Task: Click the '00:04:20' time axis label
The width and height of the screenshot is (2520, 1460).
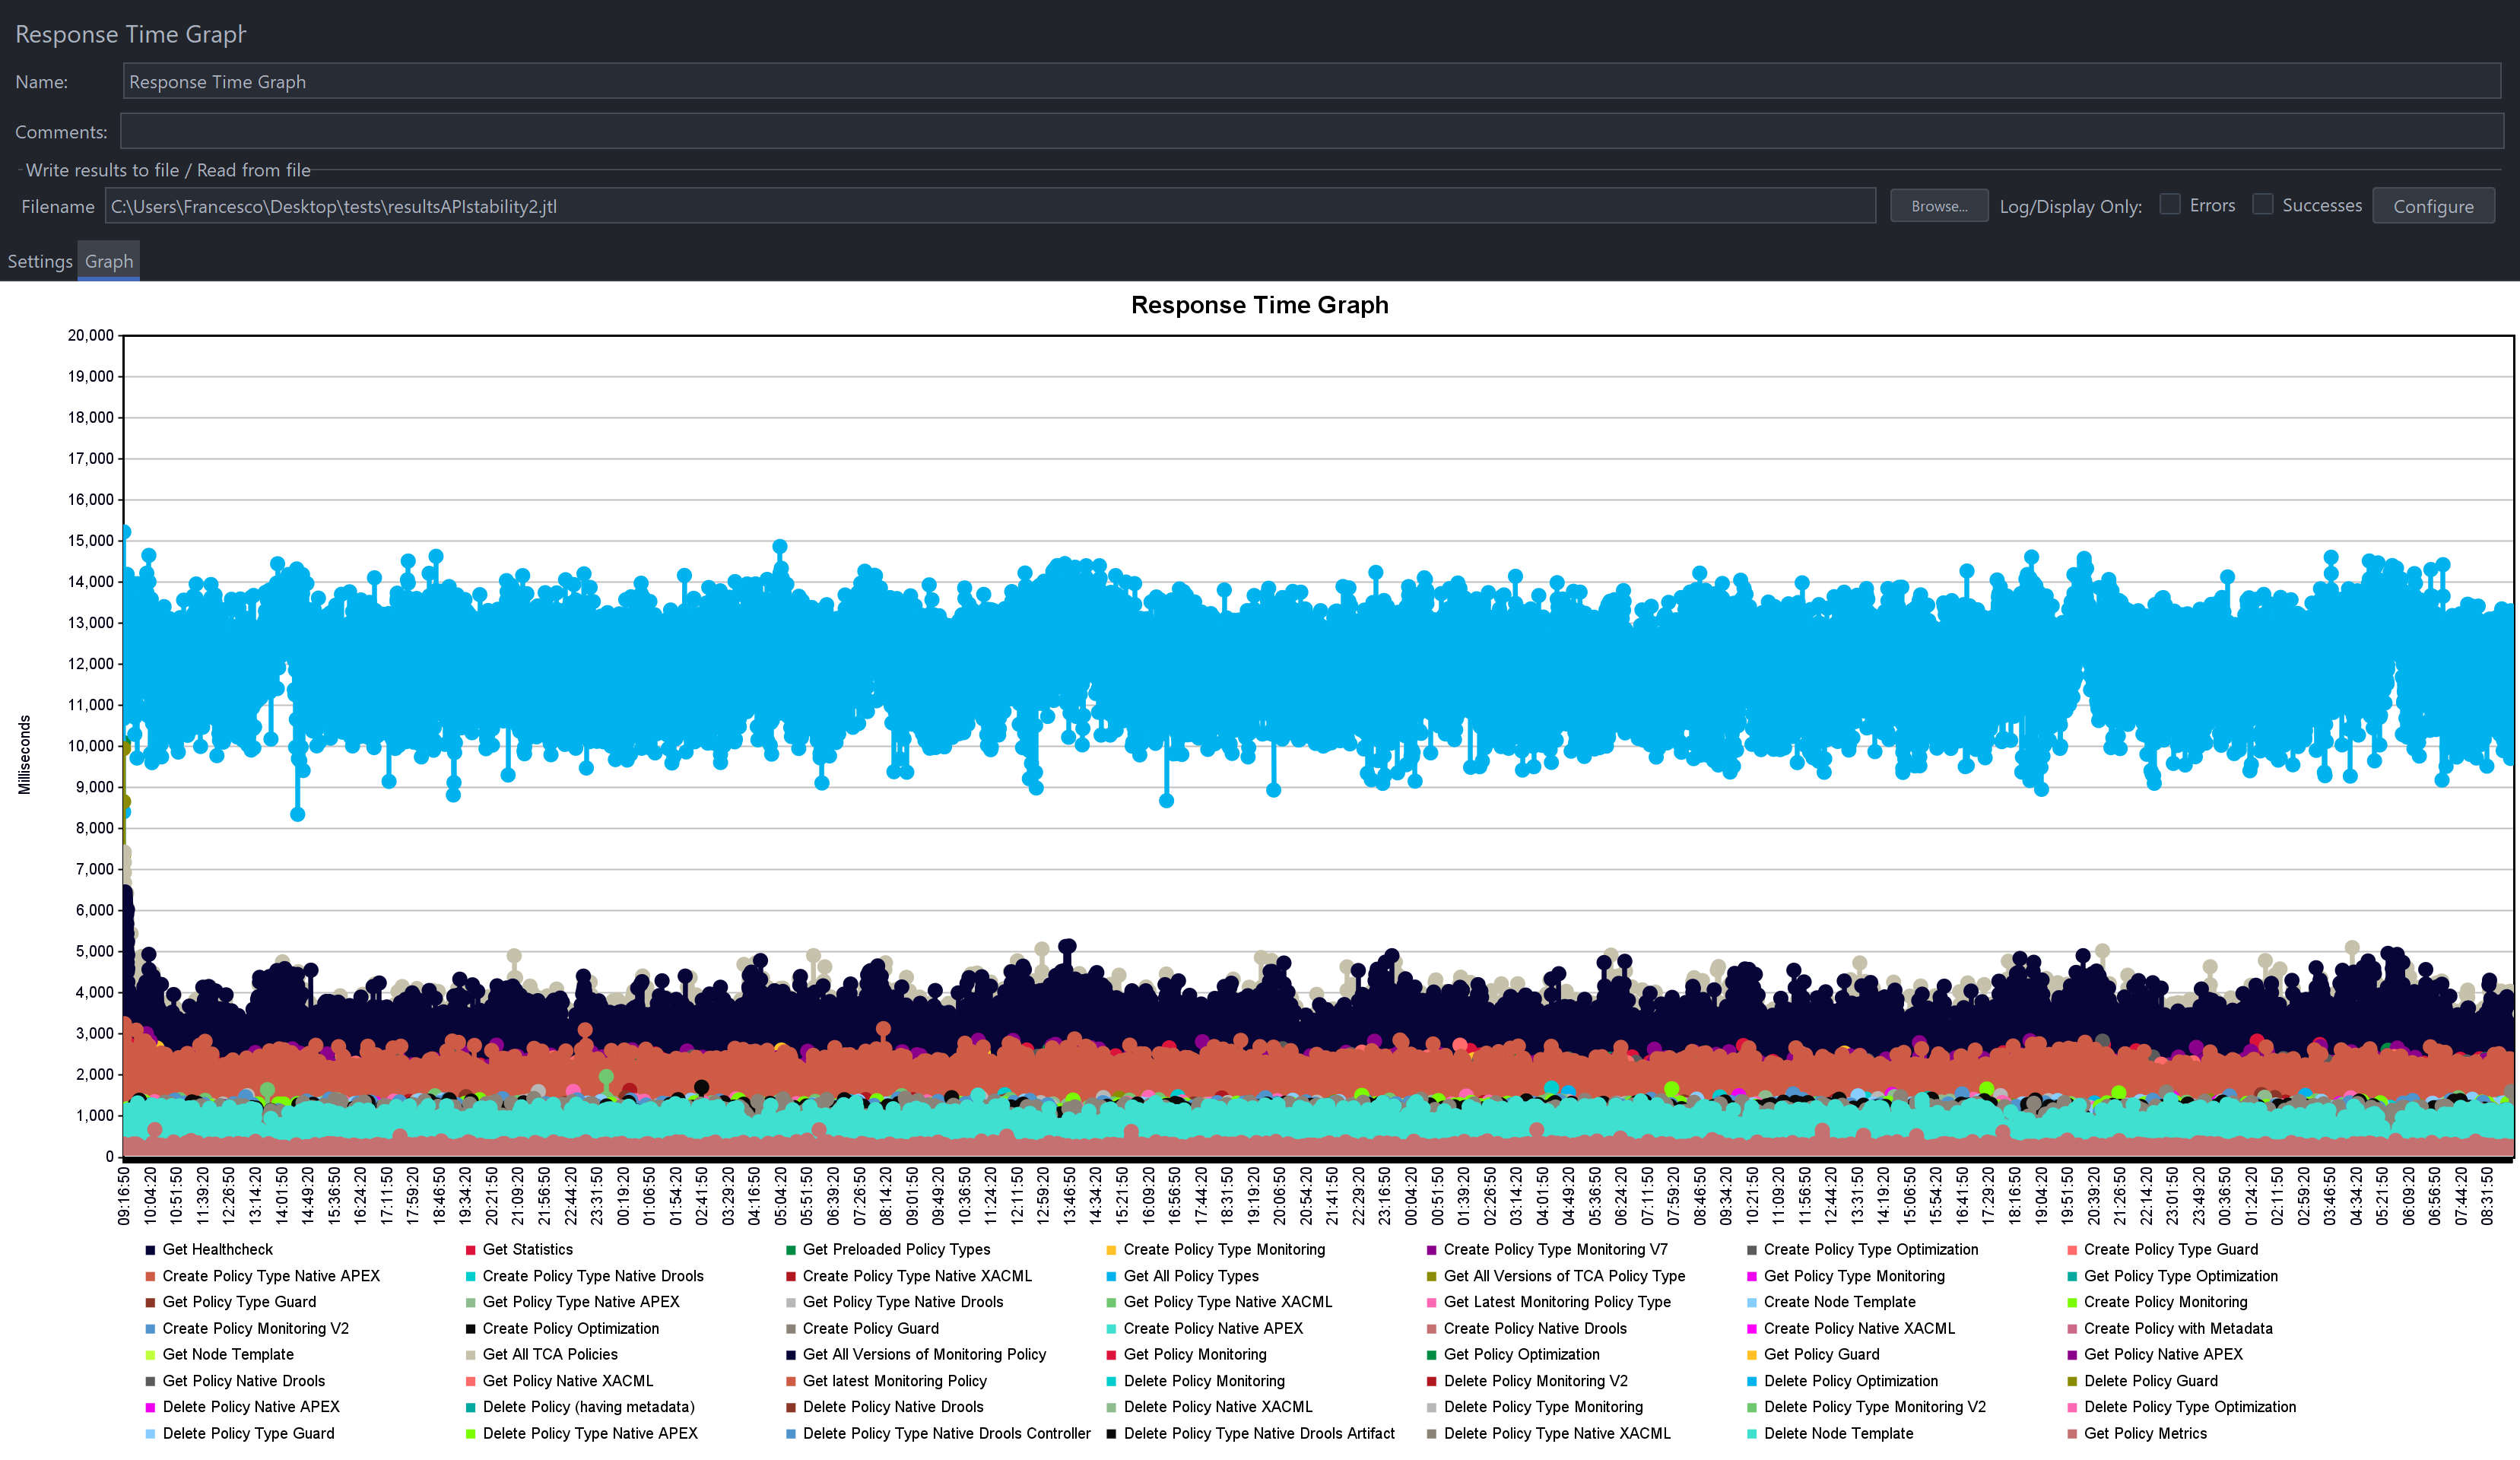Action: tap(1411, 1195)
